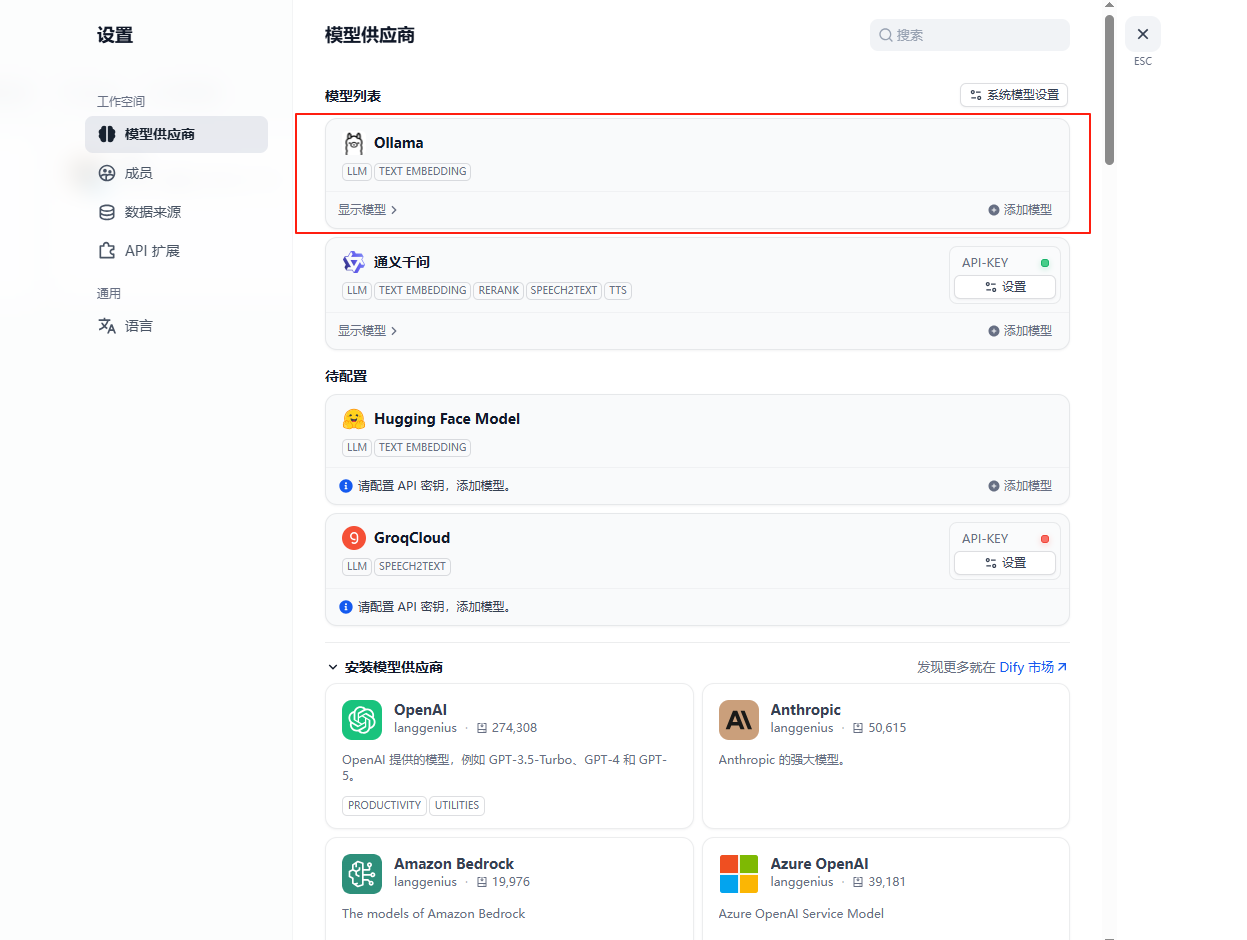The width and height of the screenshot is (1247, 940).
Task: Click the 搜索 input field
Action: pyautogui.click(x=968, y=34)
